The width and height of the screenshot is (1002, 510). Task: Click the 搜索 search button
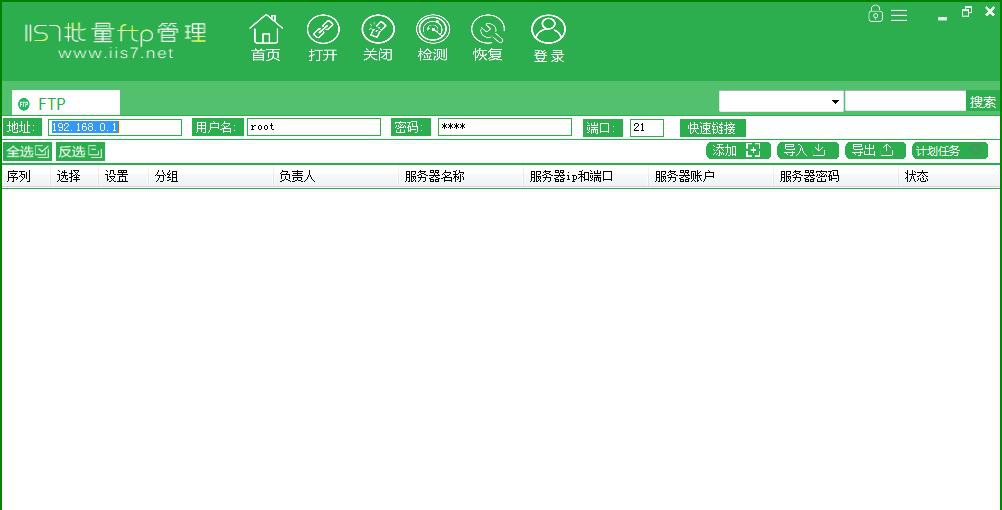coord(983,102)
